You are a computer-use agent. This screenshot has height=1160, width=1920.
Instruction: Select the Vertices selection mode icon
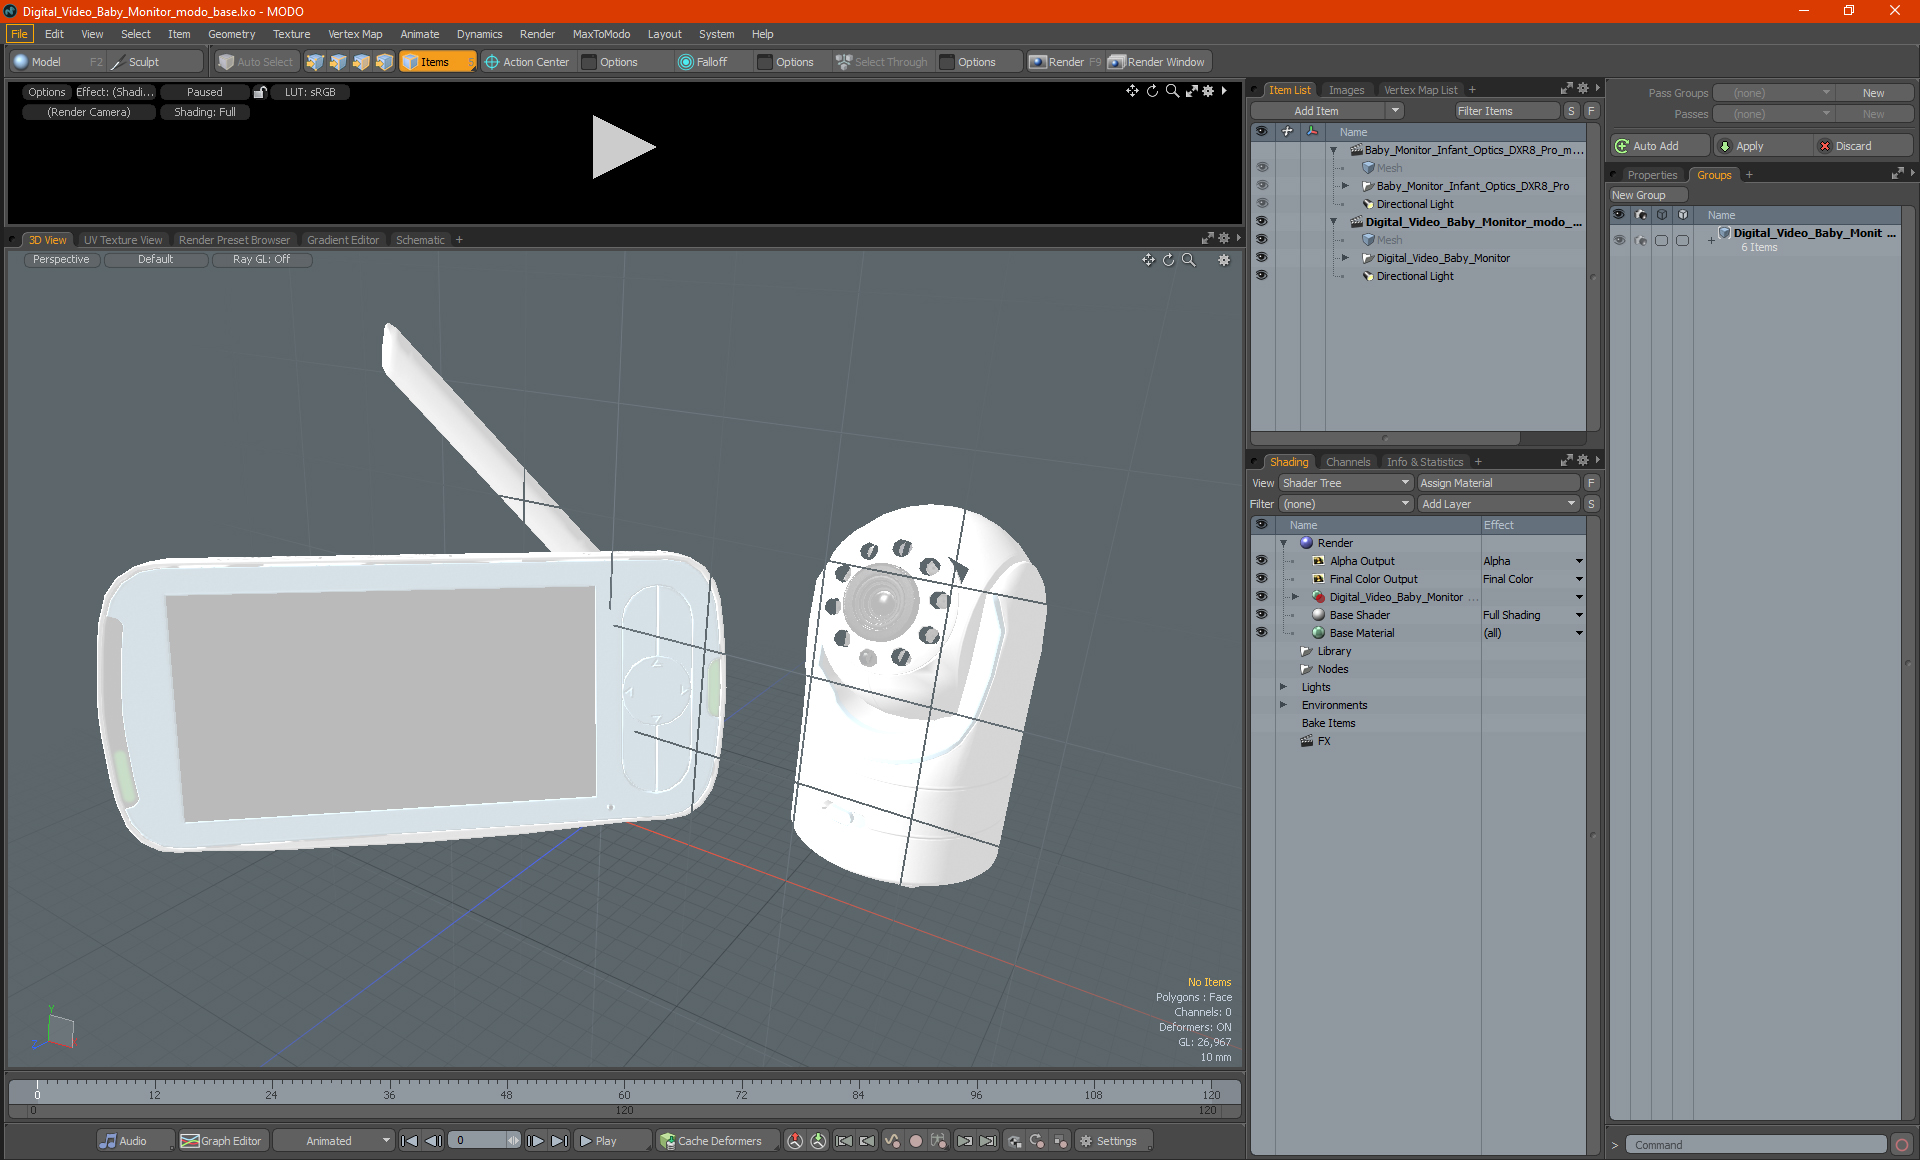(315, 62)
